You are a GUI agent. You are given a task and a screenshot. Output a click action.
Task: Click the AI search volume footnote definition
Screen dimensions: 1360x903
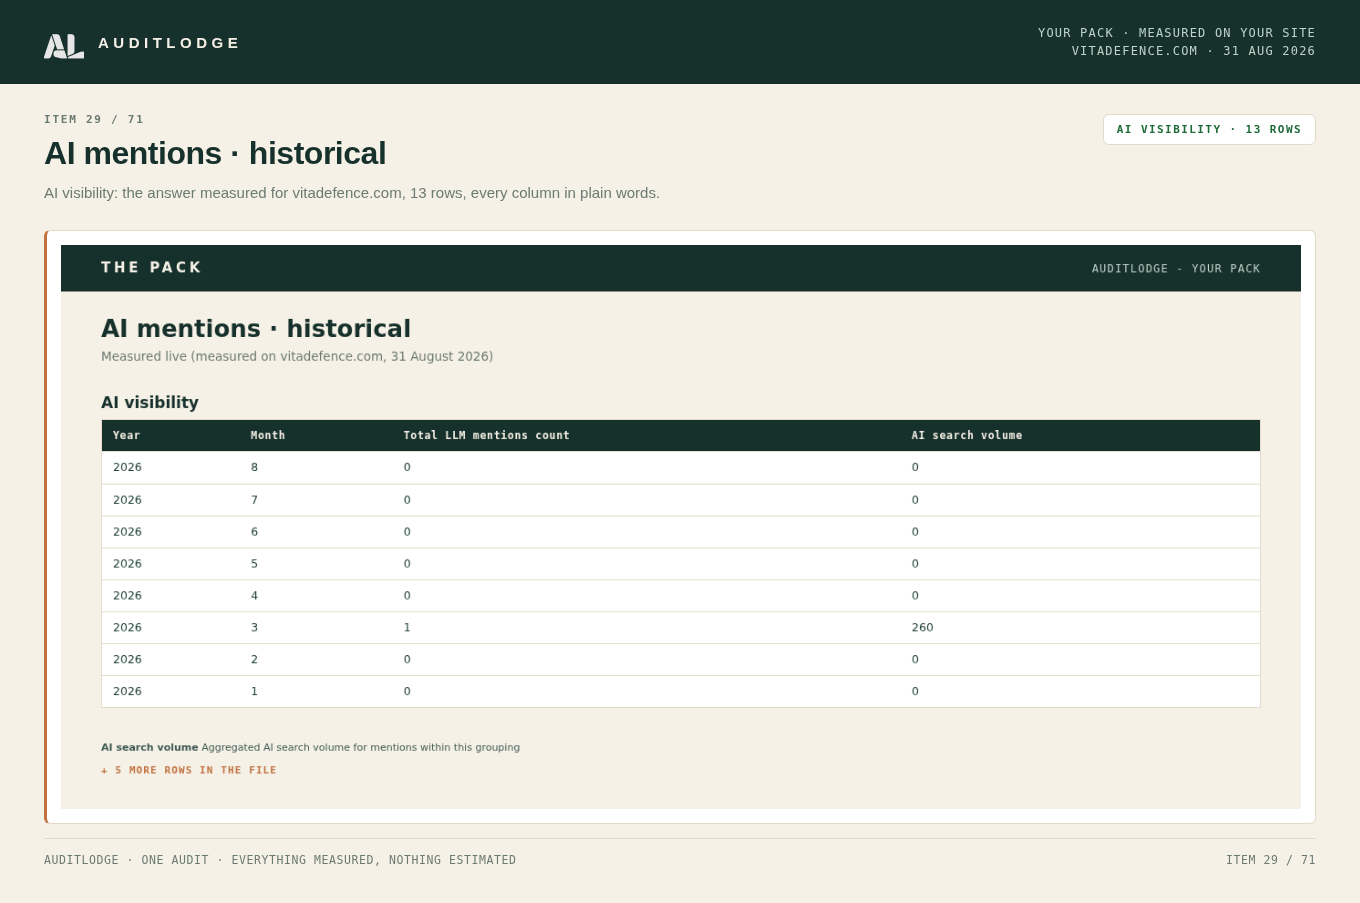[x=310, y=747]
